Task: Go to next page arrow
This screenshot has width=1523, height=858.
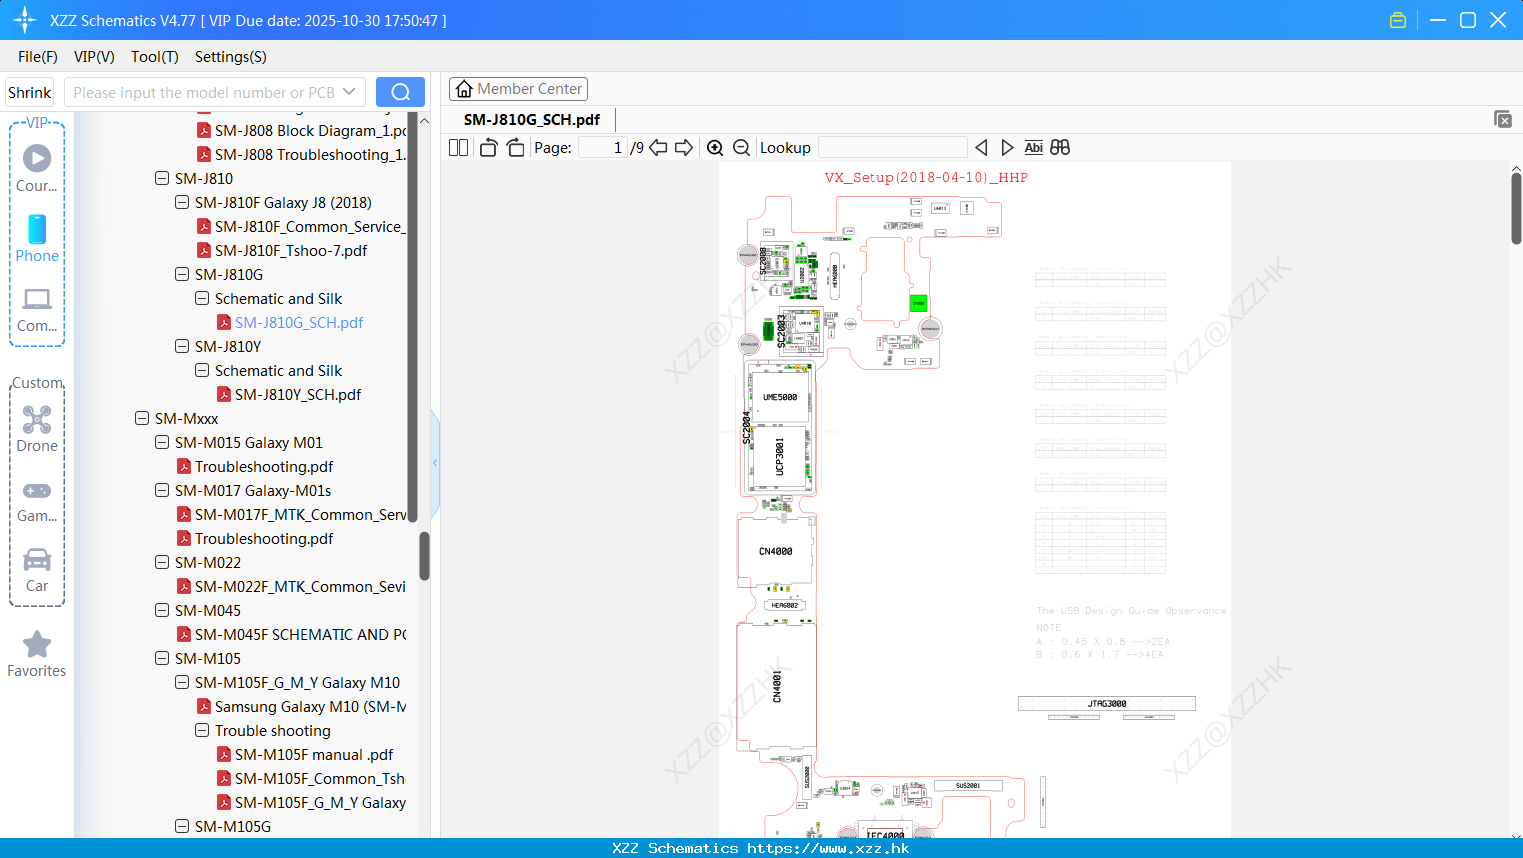Action: [684, 147]
